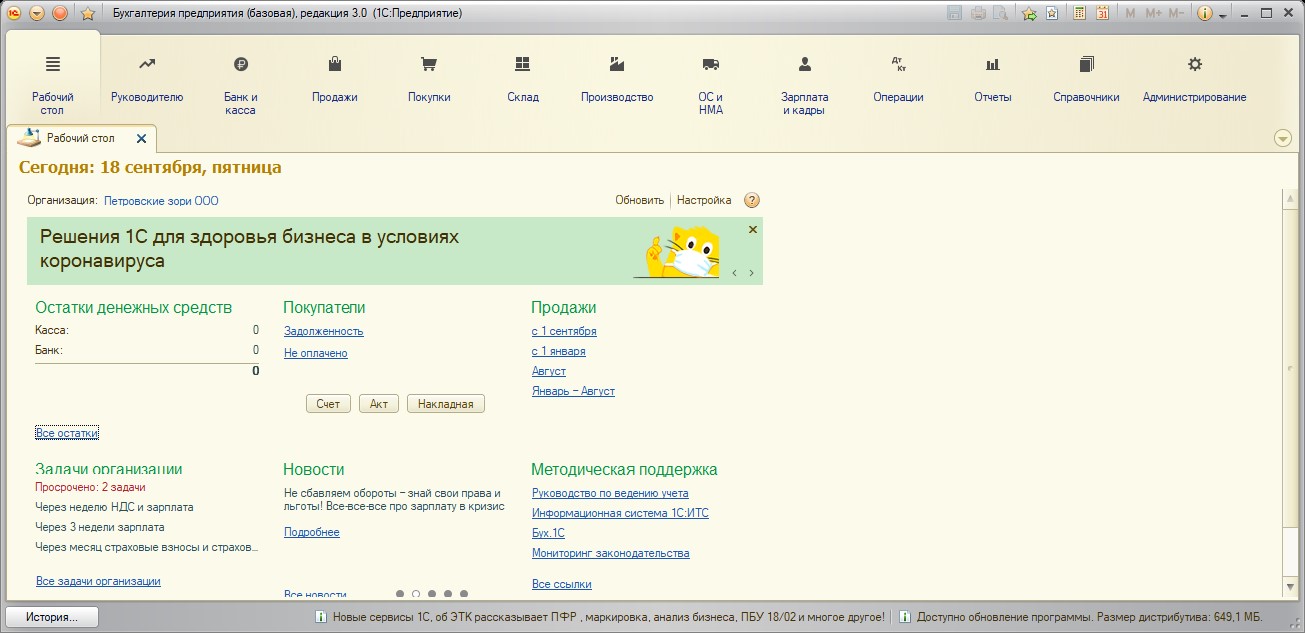The width and height of the screenshot is (1305, 633).
Task: Open the calendar icon showing 31
Action: (x=1103, y=14)
